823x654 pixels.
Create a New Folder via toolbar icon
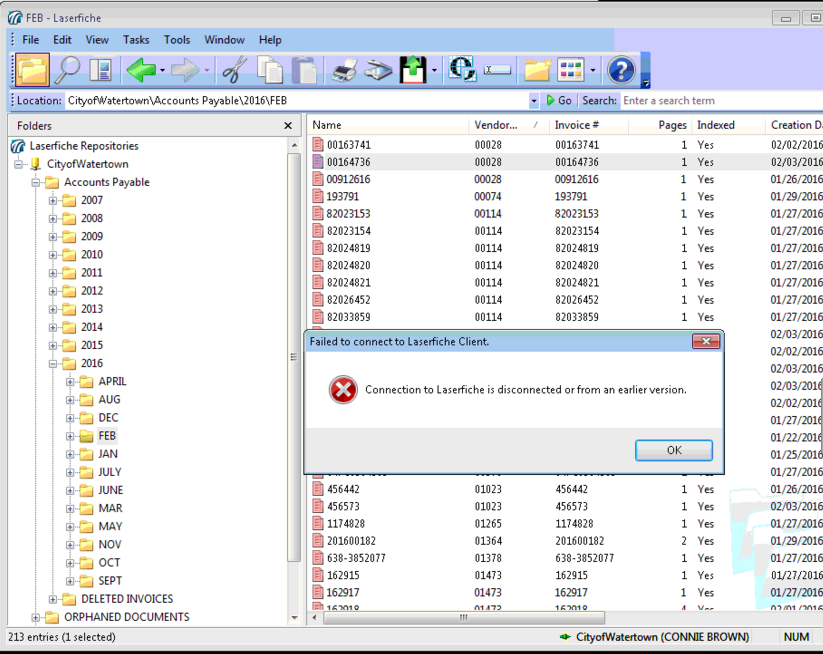coord(537,70)
